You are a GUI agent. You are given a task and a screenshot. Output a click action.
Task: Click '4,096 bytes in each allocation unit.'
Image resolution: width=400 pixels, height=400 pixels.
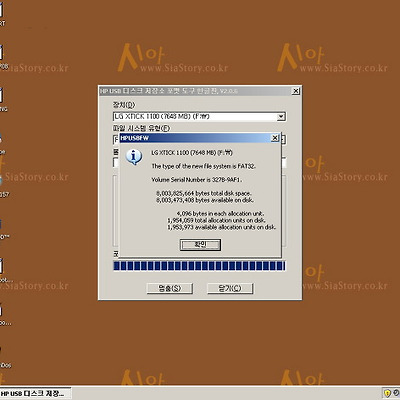click(220, 214)
